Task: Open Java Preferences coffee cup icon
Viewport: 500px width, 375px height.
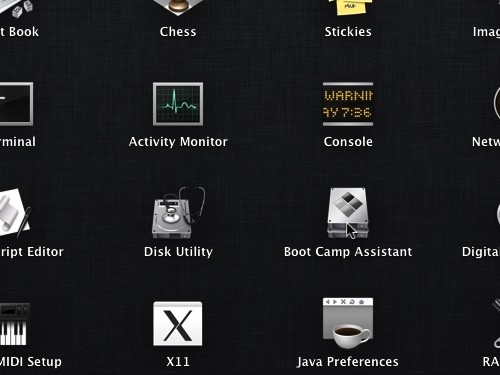Action: pyautogui.click(x=348, y=323)
